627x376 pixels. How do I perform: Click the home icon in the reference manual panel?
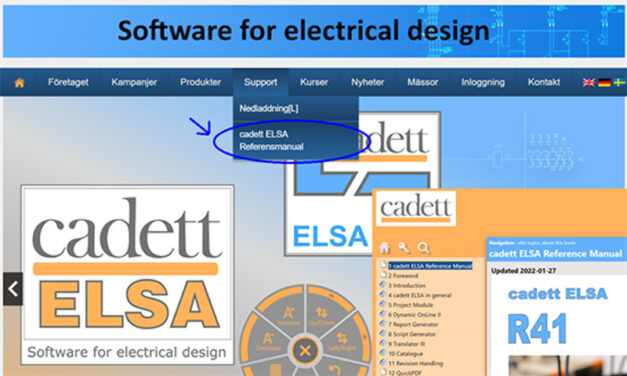(x=385, y=248)
